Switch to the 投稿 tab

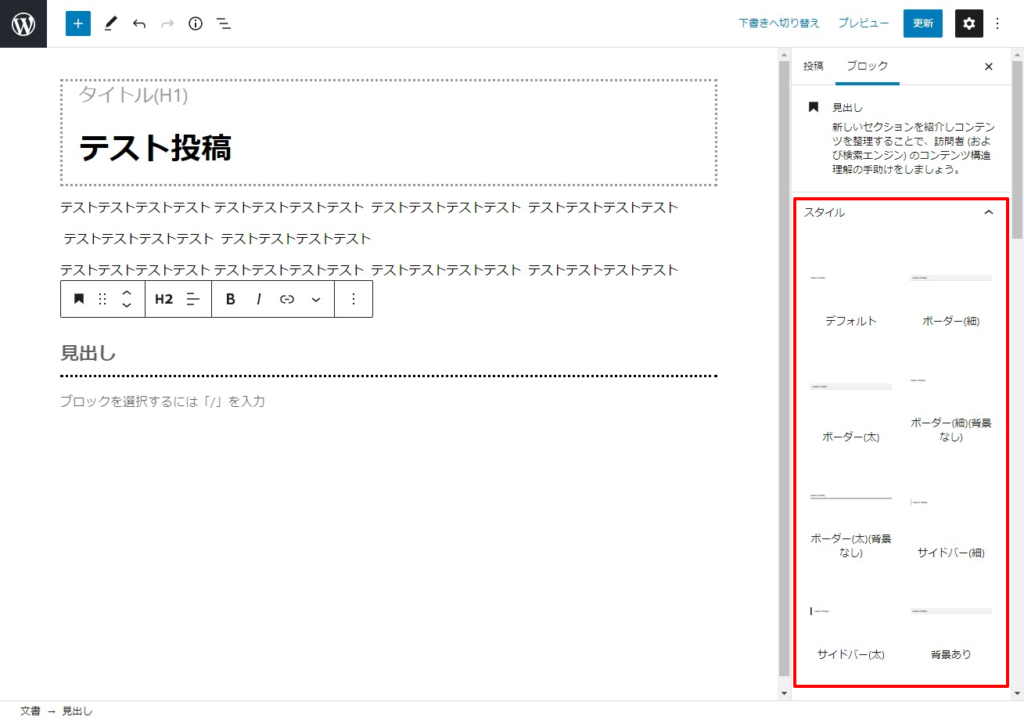pos(813,66)
